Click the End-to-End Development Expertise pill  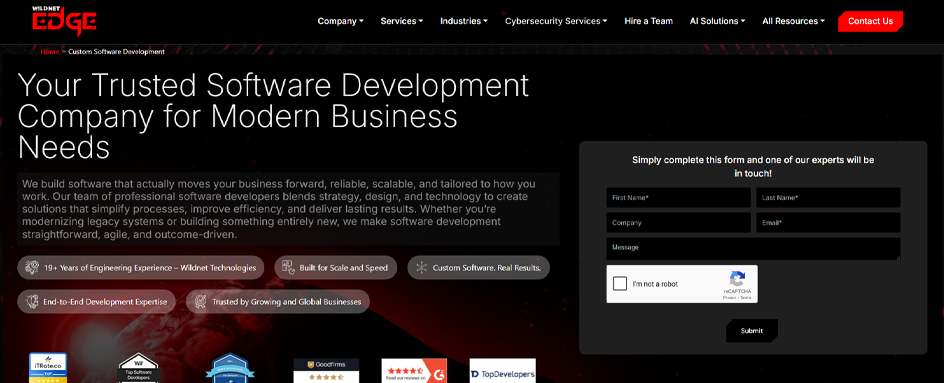pyautogui.click(x=96, y=302)
